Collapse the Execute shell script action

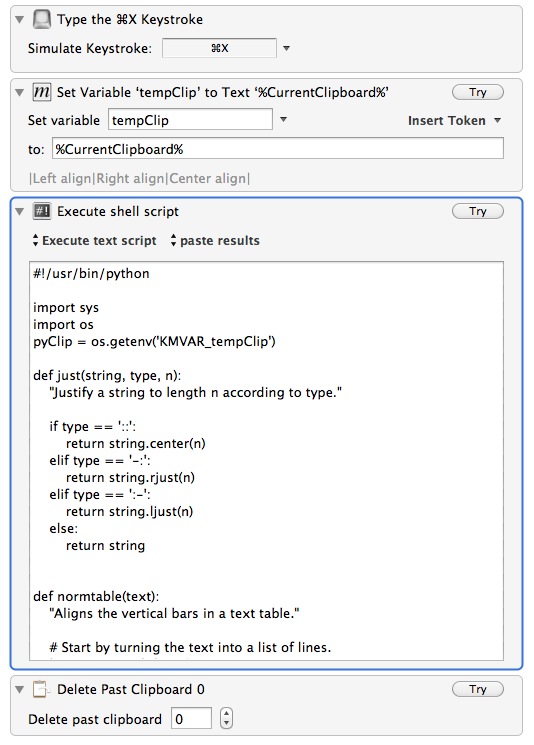pos(19,211)
